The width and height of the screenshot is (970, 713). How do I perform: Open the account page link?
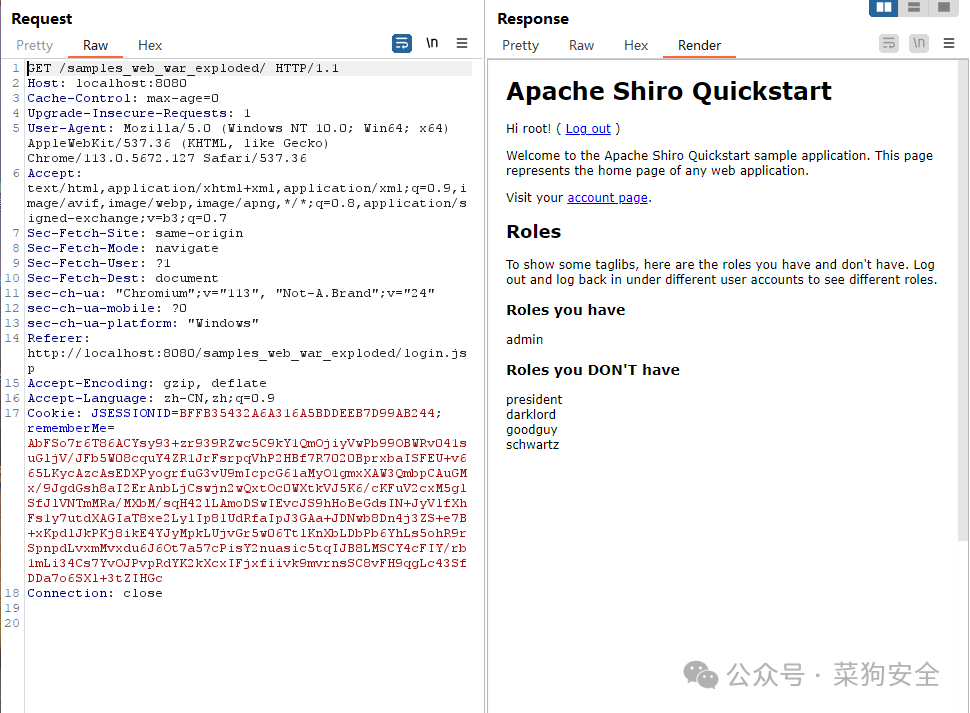607,198
